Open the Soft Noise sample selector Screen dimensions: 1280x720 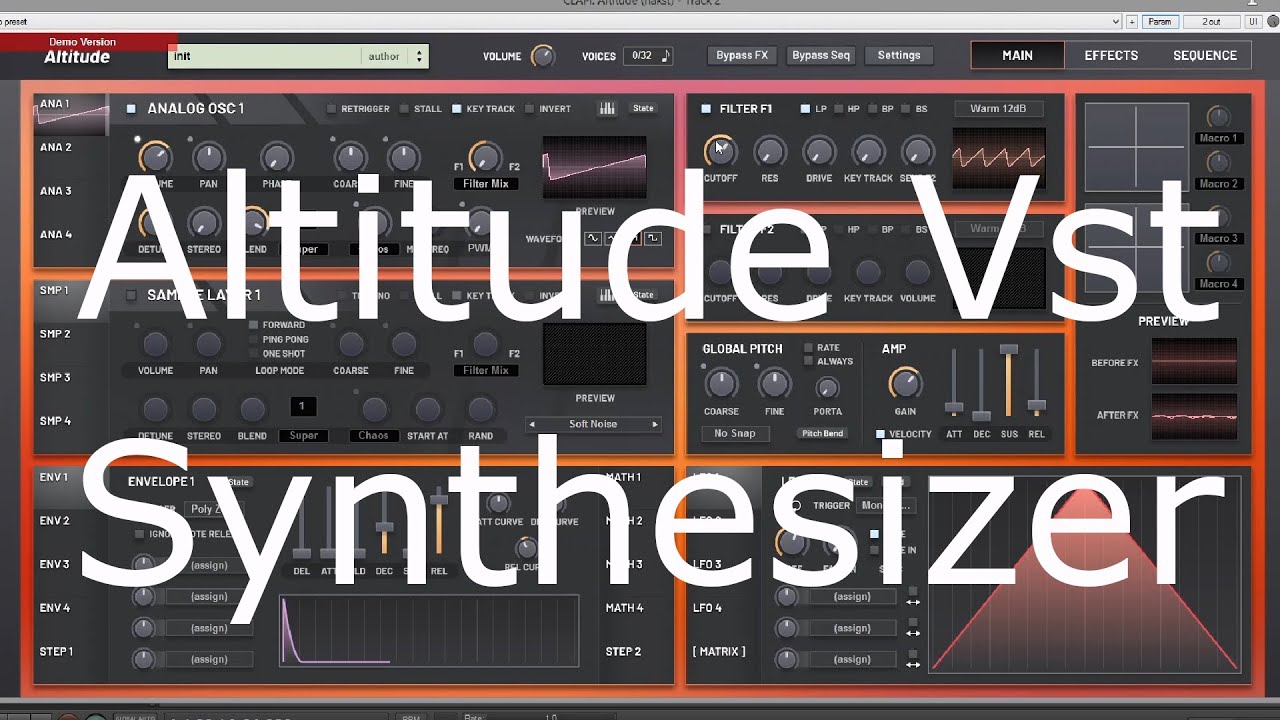tap(593, 424)
